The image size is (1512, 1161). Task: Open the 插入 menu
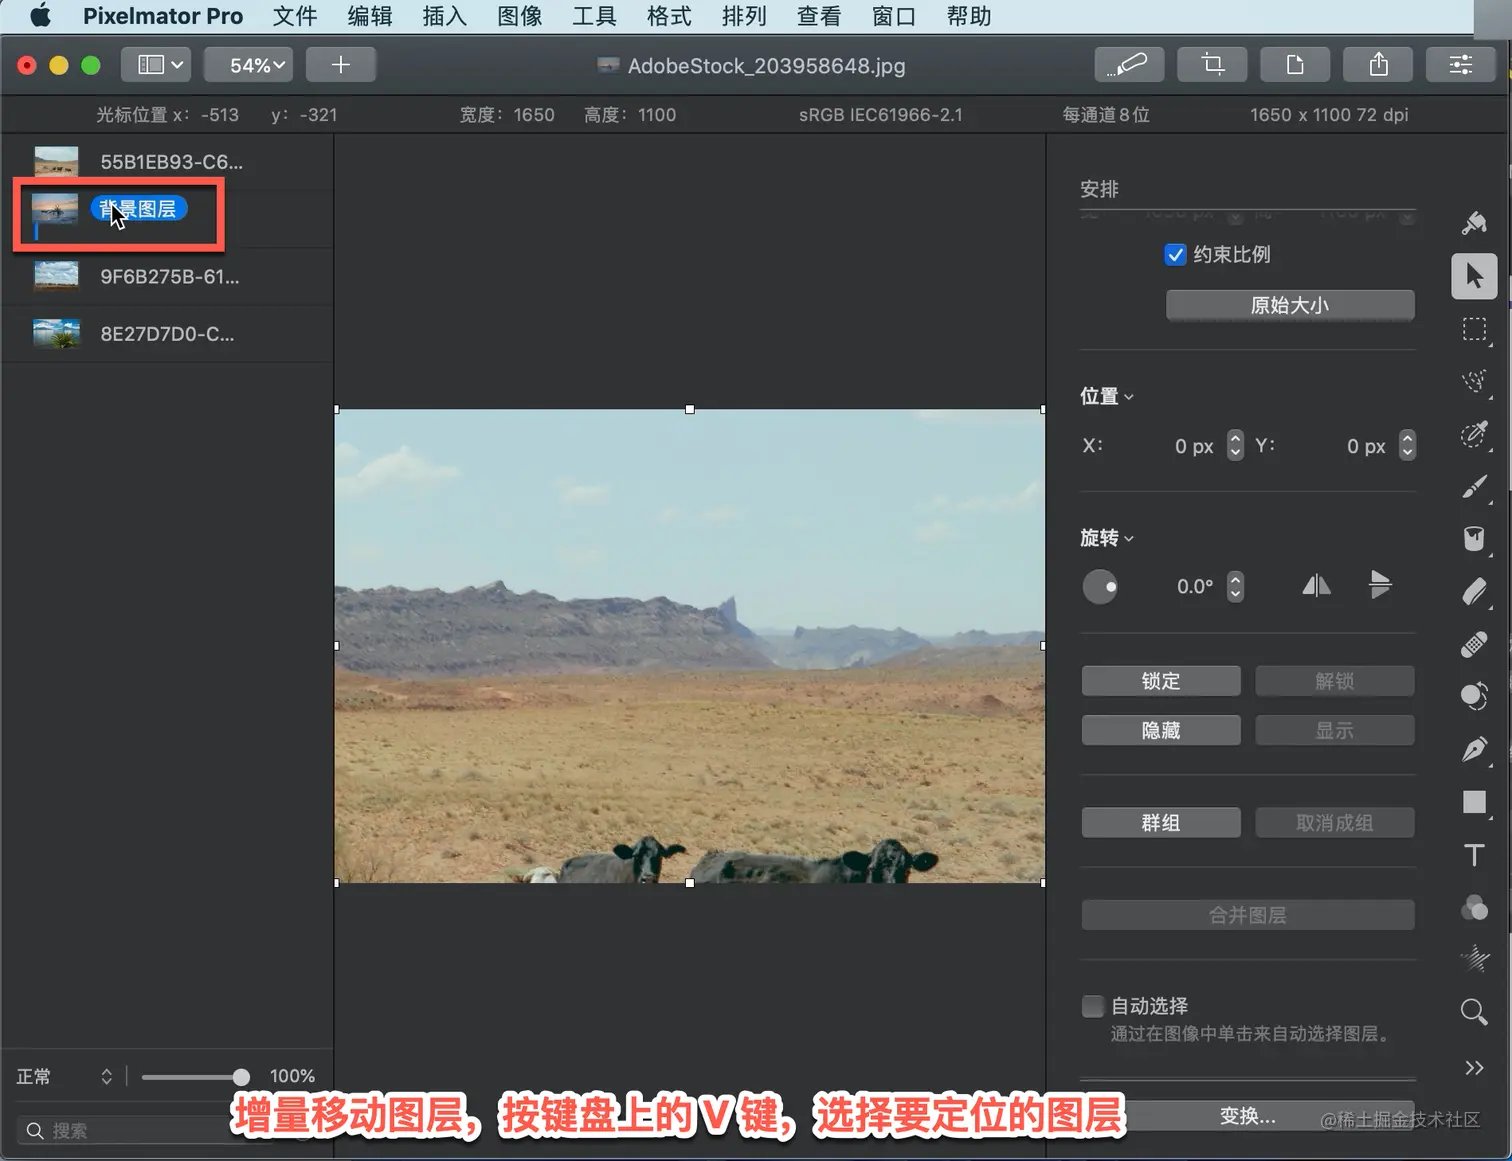click(444, 16)
